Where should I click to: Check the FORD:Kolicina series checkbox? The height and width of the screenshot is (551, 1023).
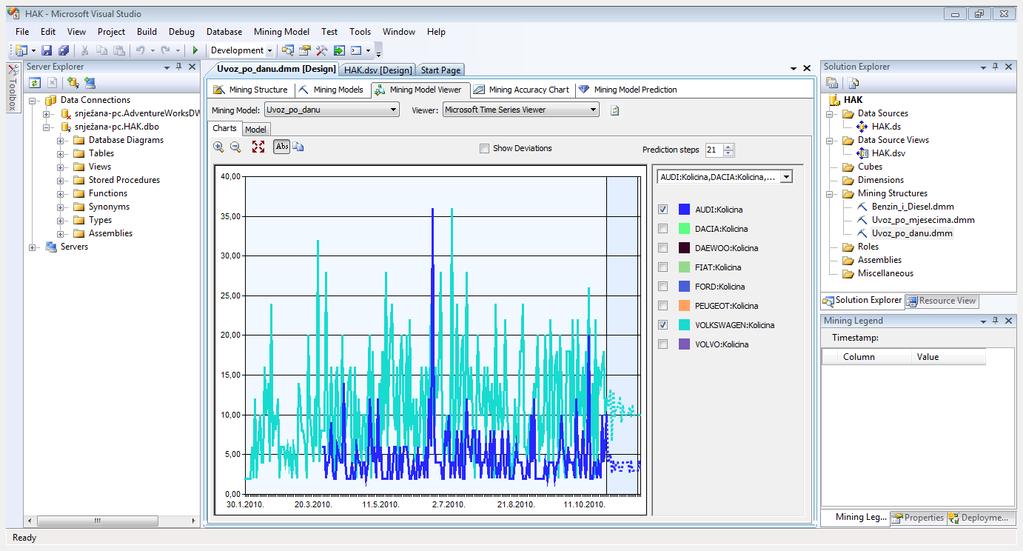[663, 286]
